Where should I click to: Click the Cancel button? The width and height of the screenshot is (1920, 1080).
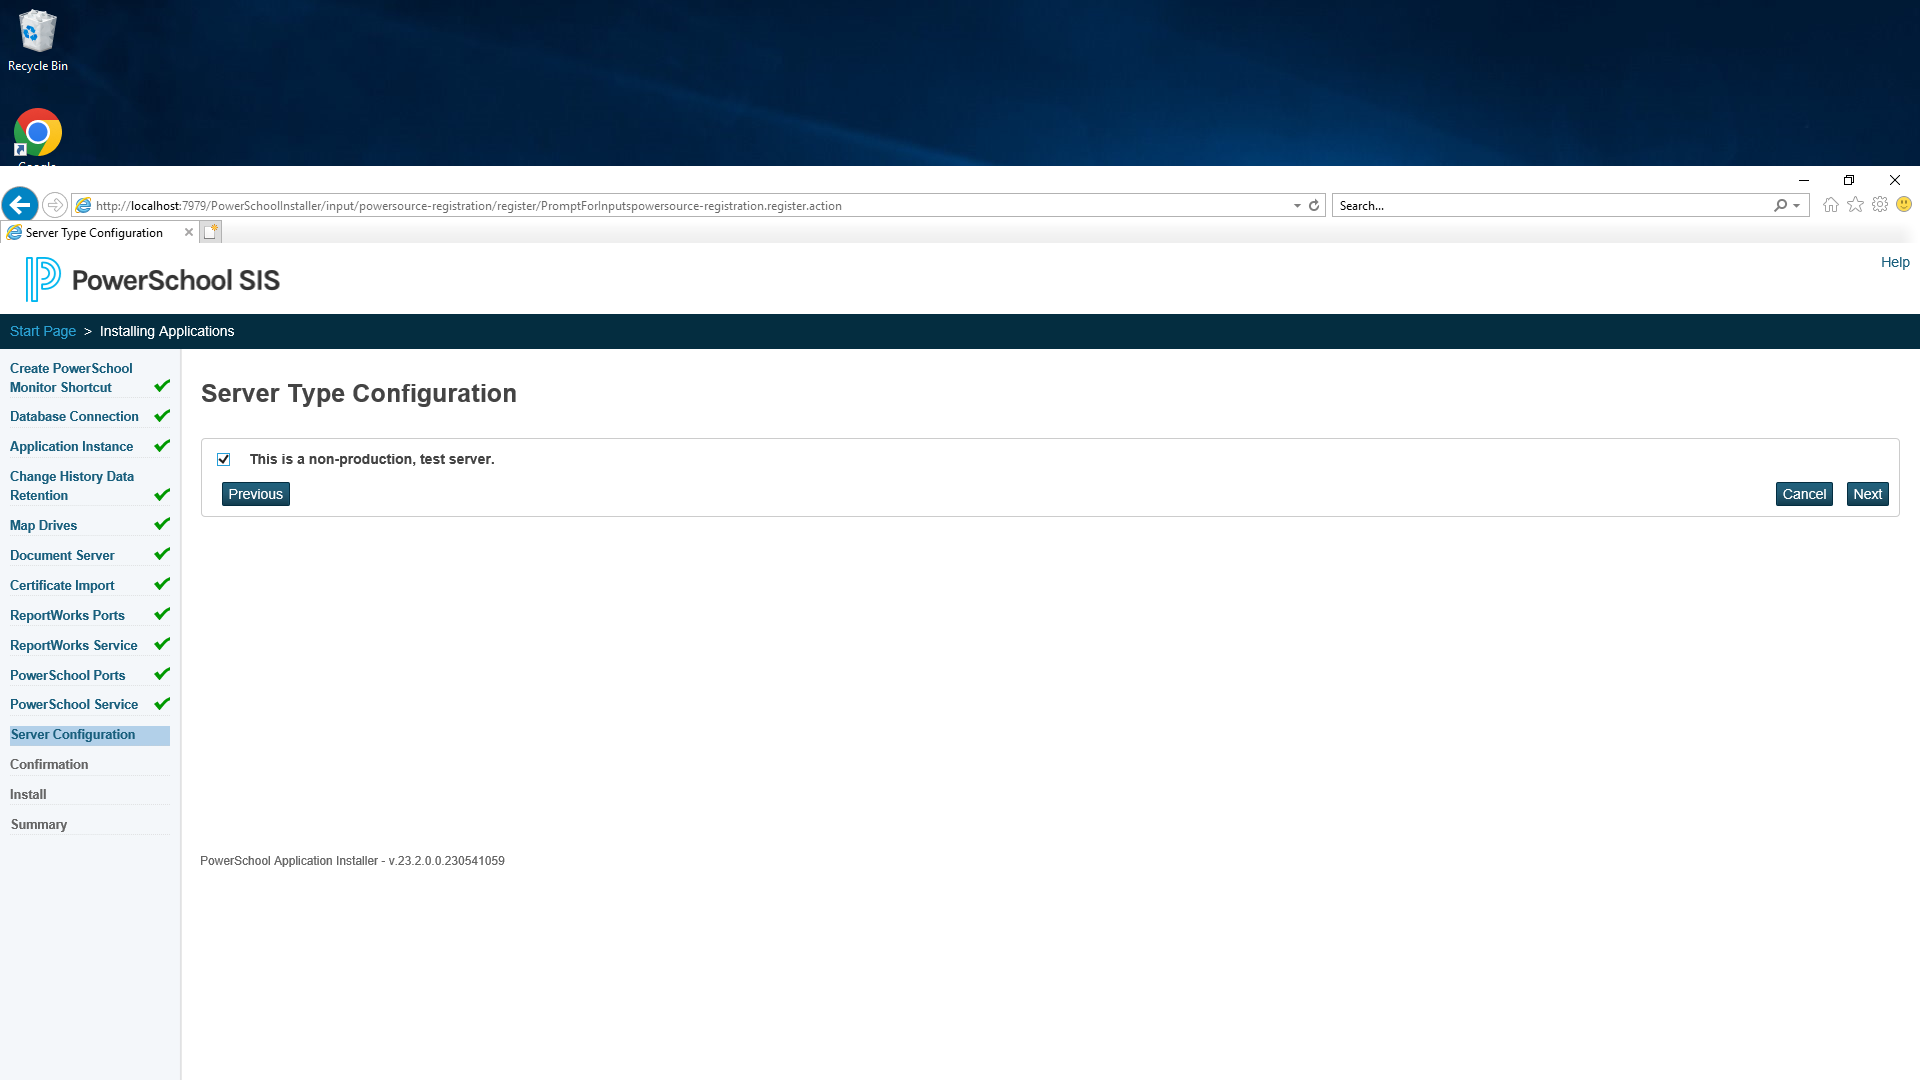[x=1804, y=494]
